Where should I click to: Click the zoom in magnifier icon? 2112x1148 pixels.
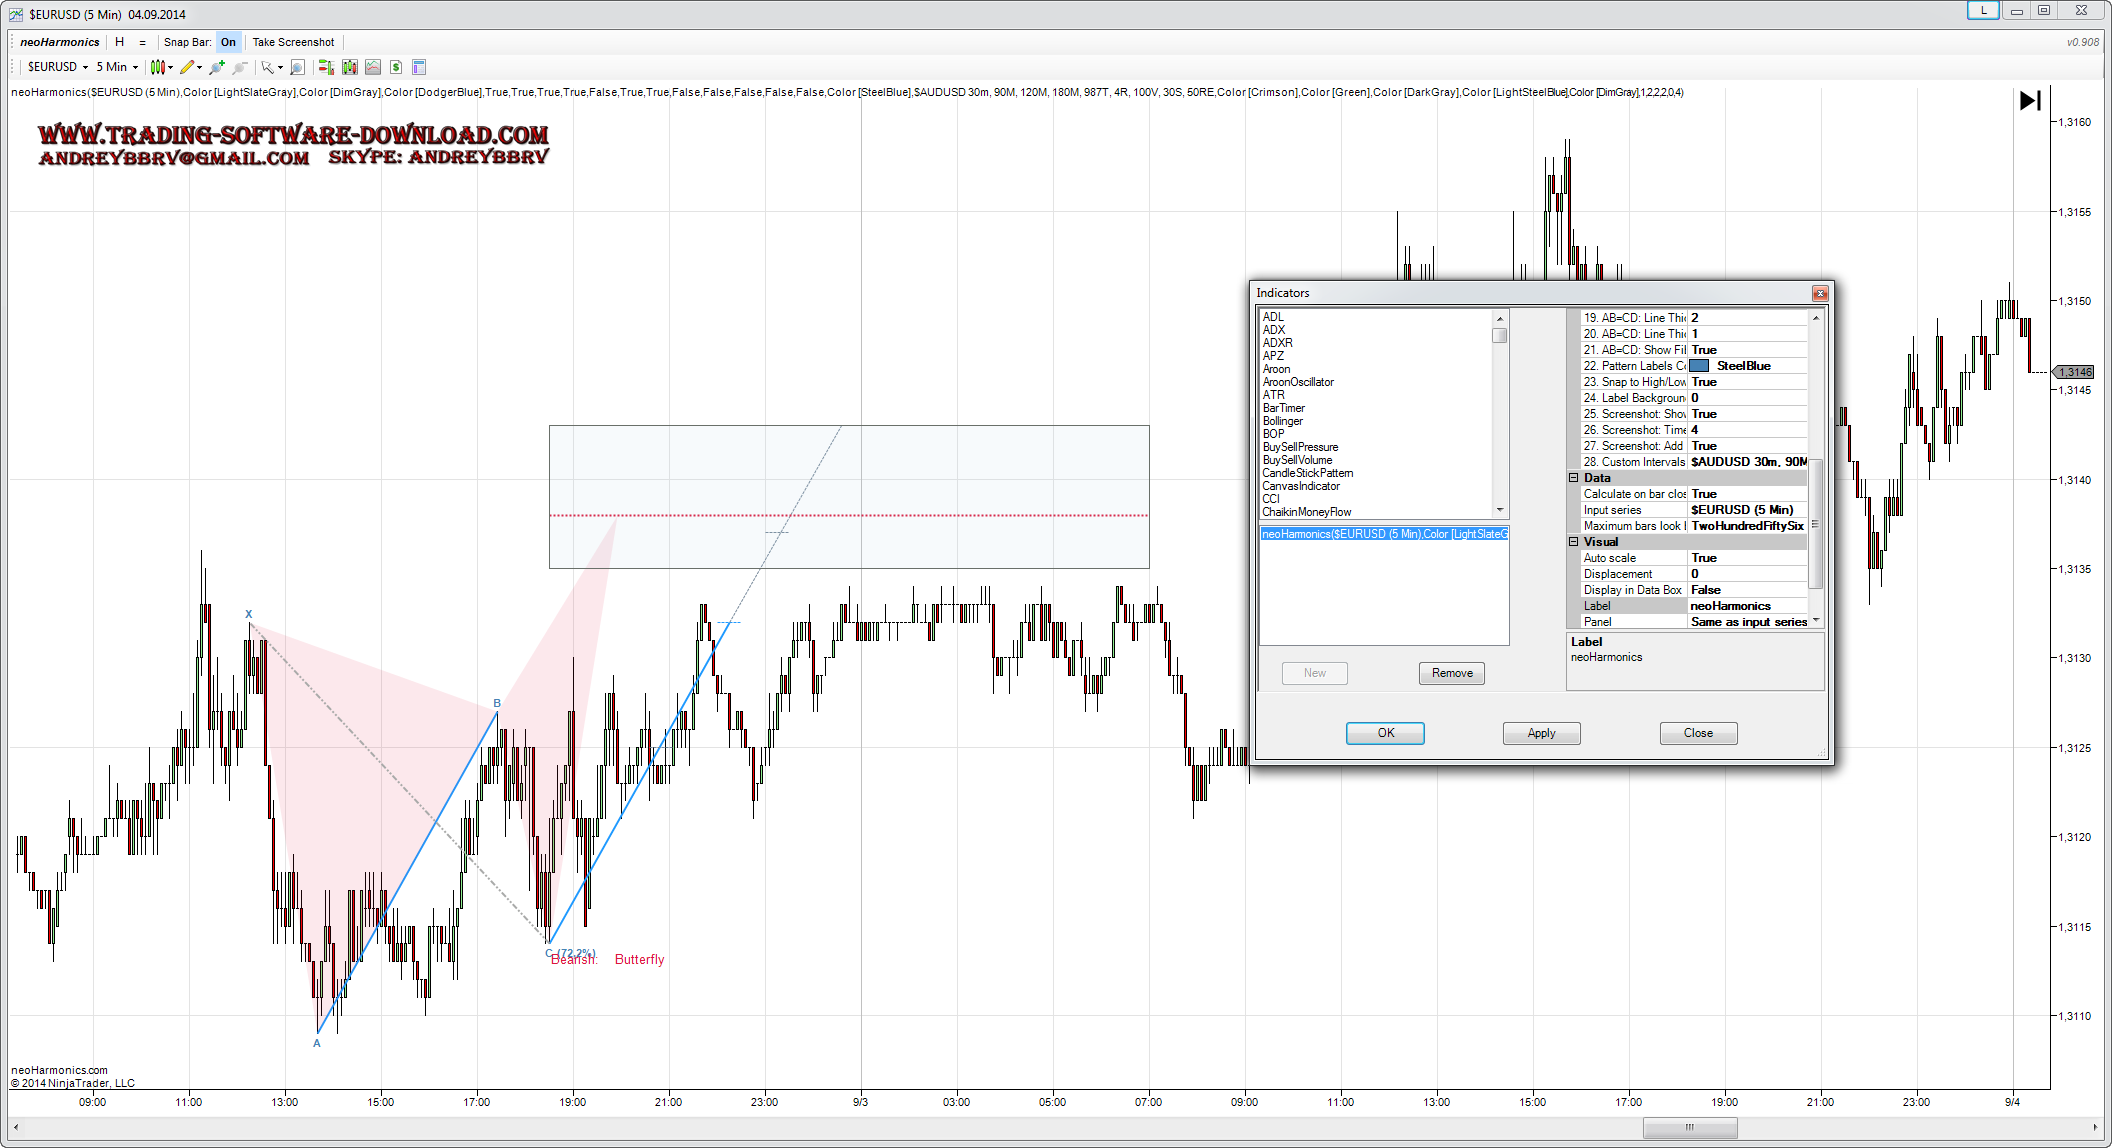coord(216,67)
